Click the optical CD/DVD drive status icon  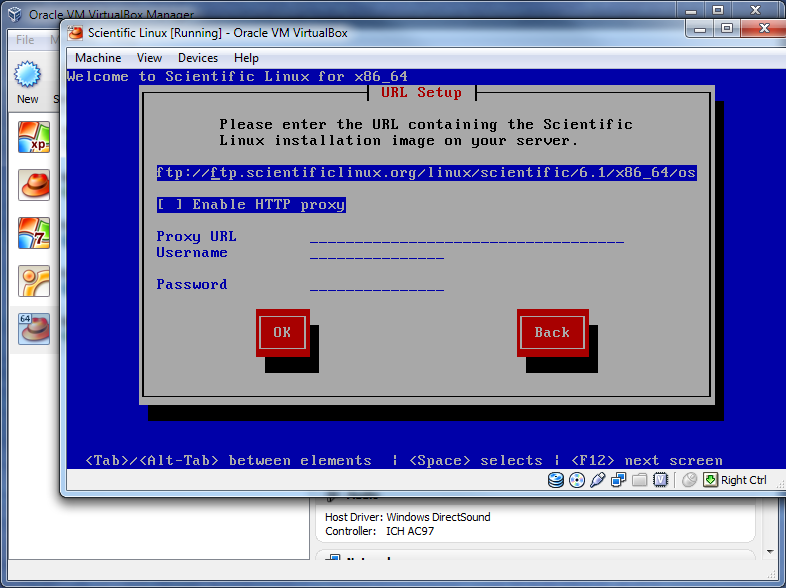coord(577,480)
